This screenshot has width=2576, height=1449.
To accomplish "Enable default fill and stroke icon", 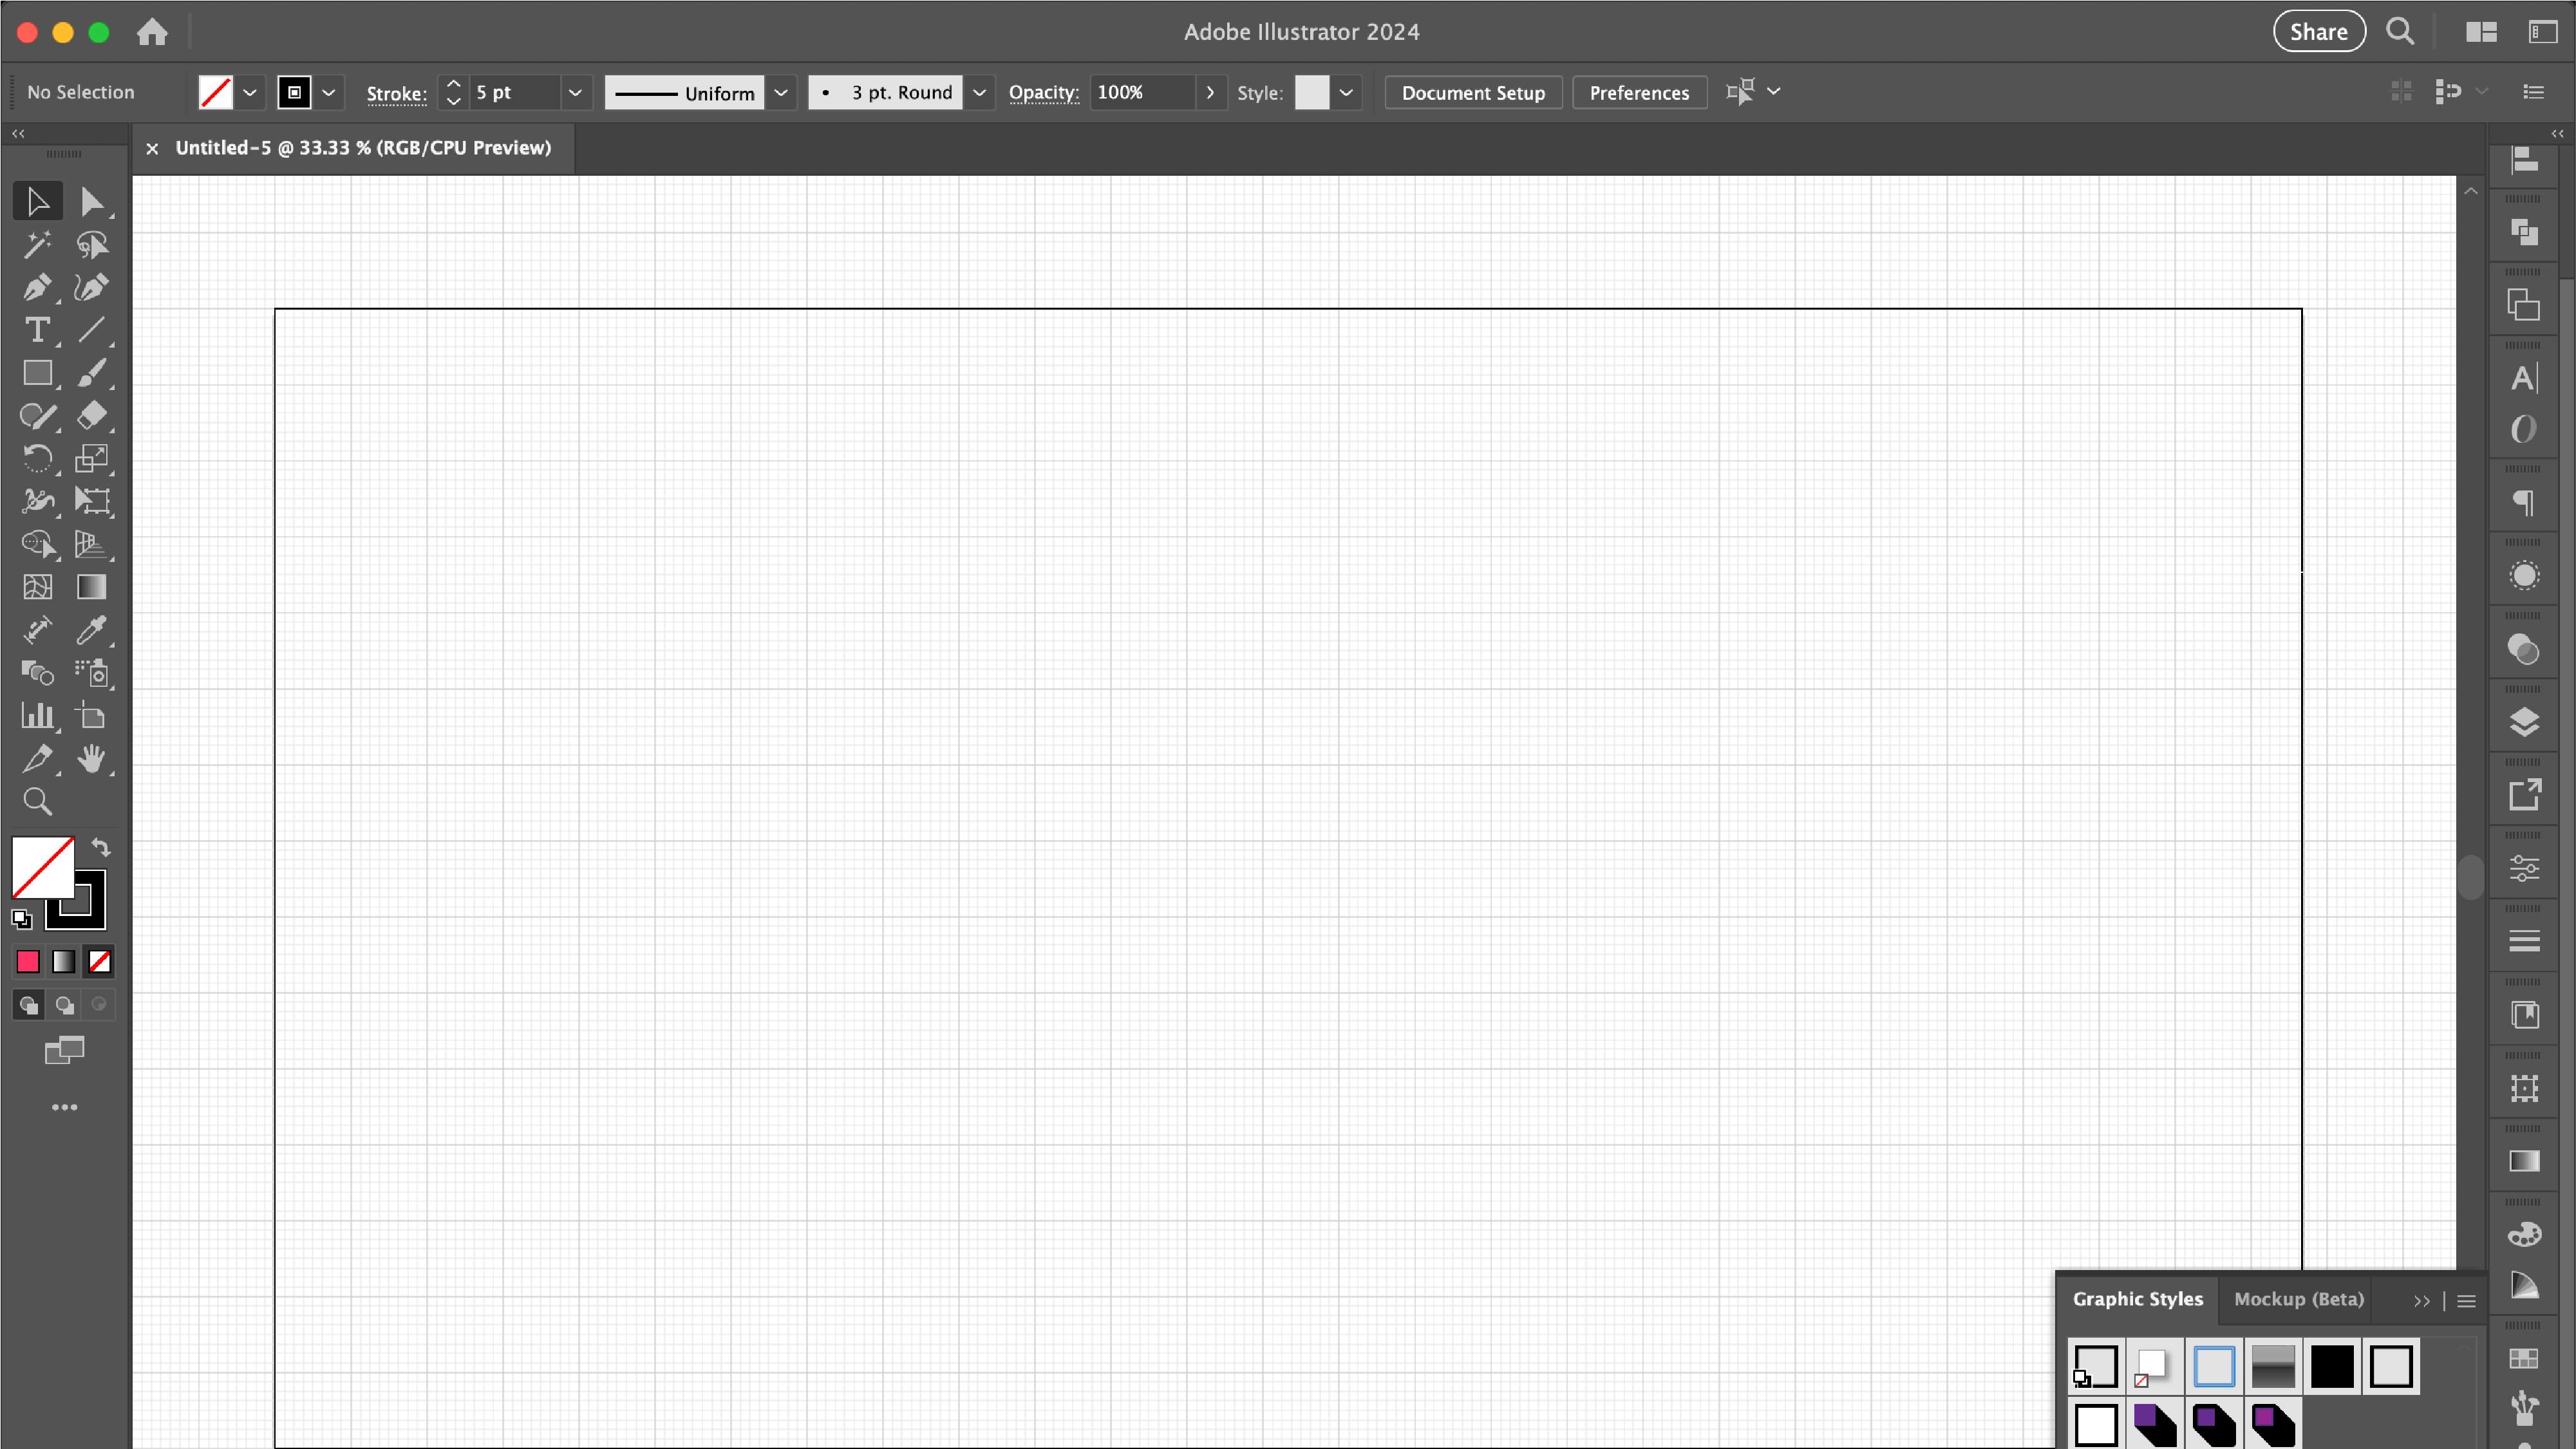I will pos(23,918).
